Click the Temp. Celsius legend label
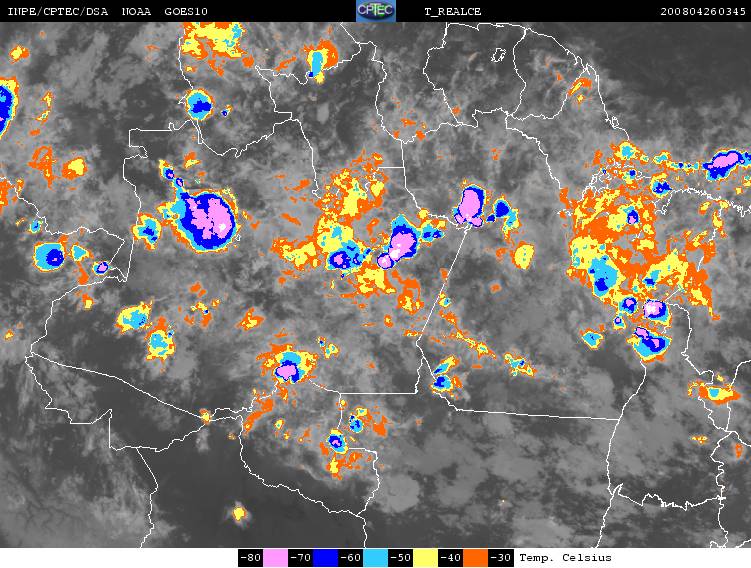 pos(566,558)
